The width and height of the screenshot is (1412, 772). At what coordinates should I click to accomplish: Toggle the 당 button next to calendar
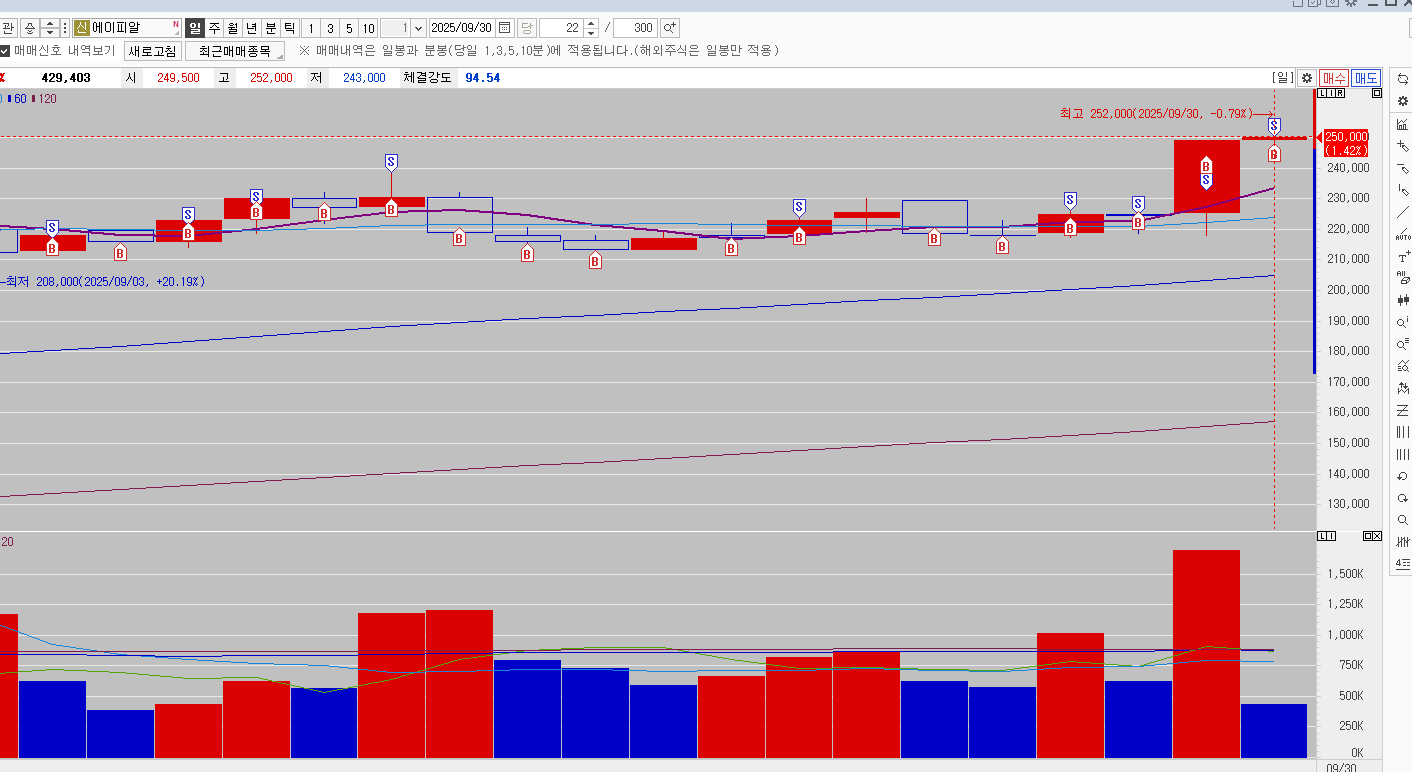527,28
